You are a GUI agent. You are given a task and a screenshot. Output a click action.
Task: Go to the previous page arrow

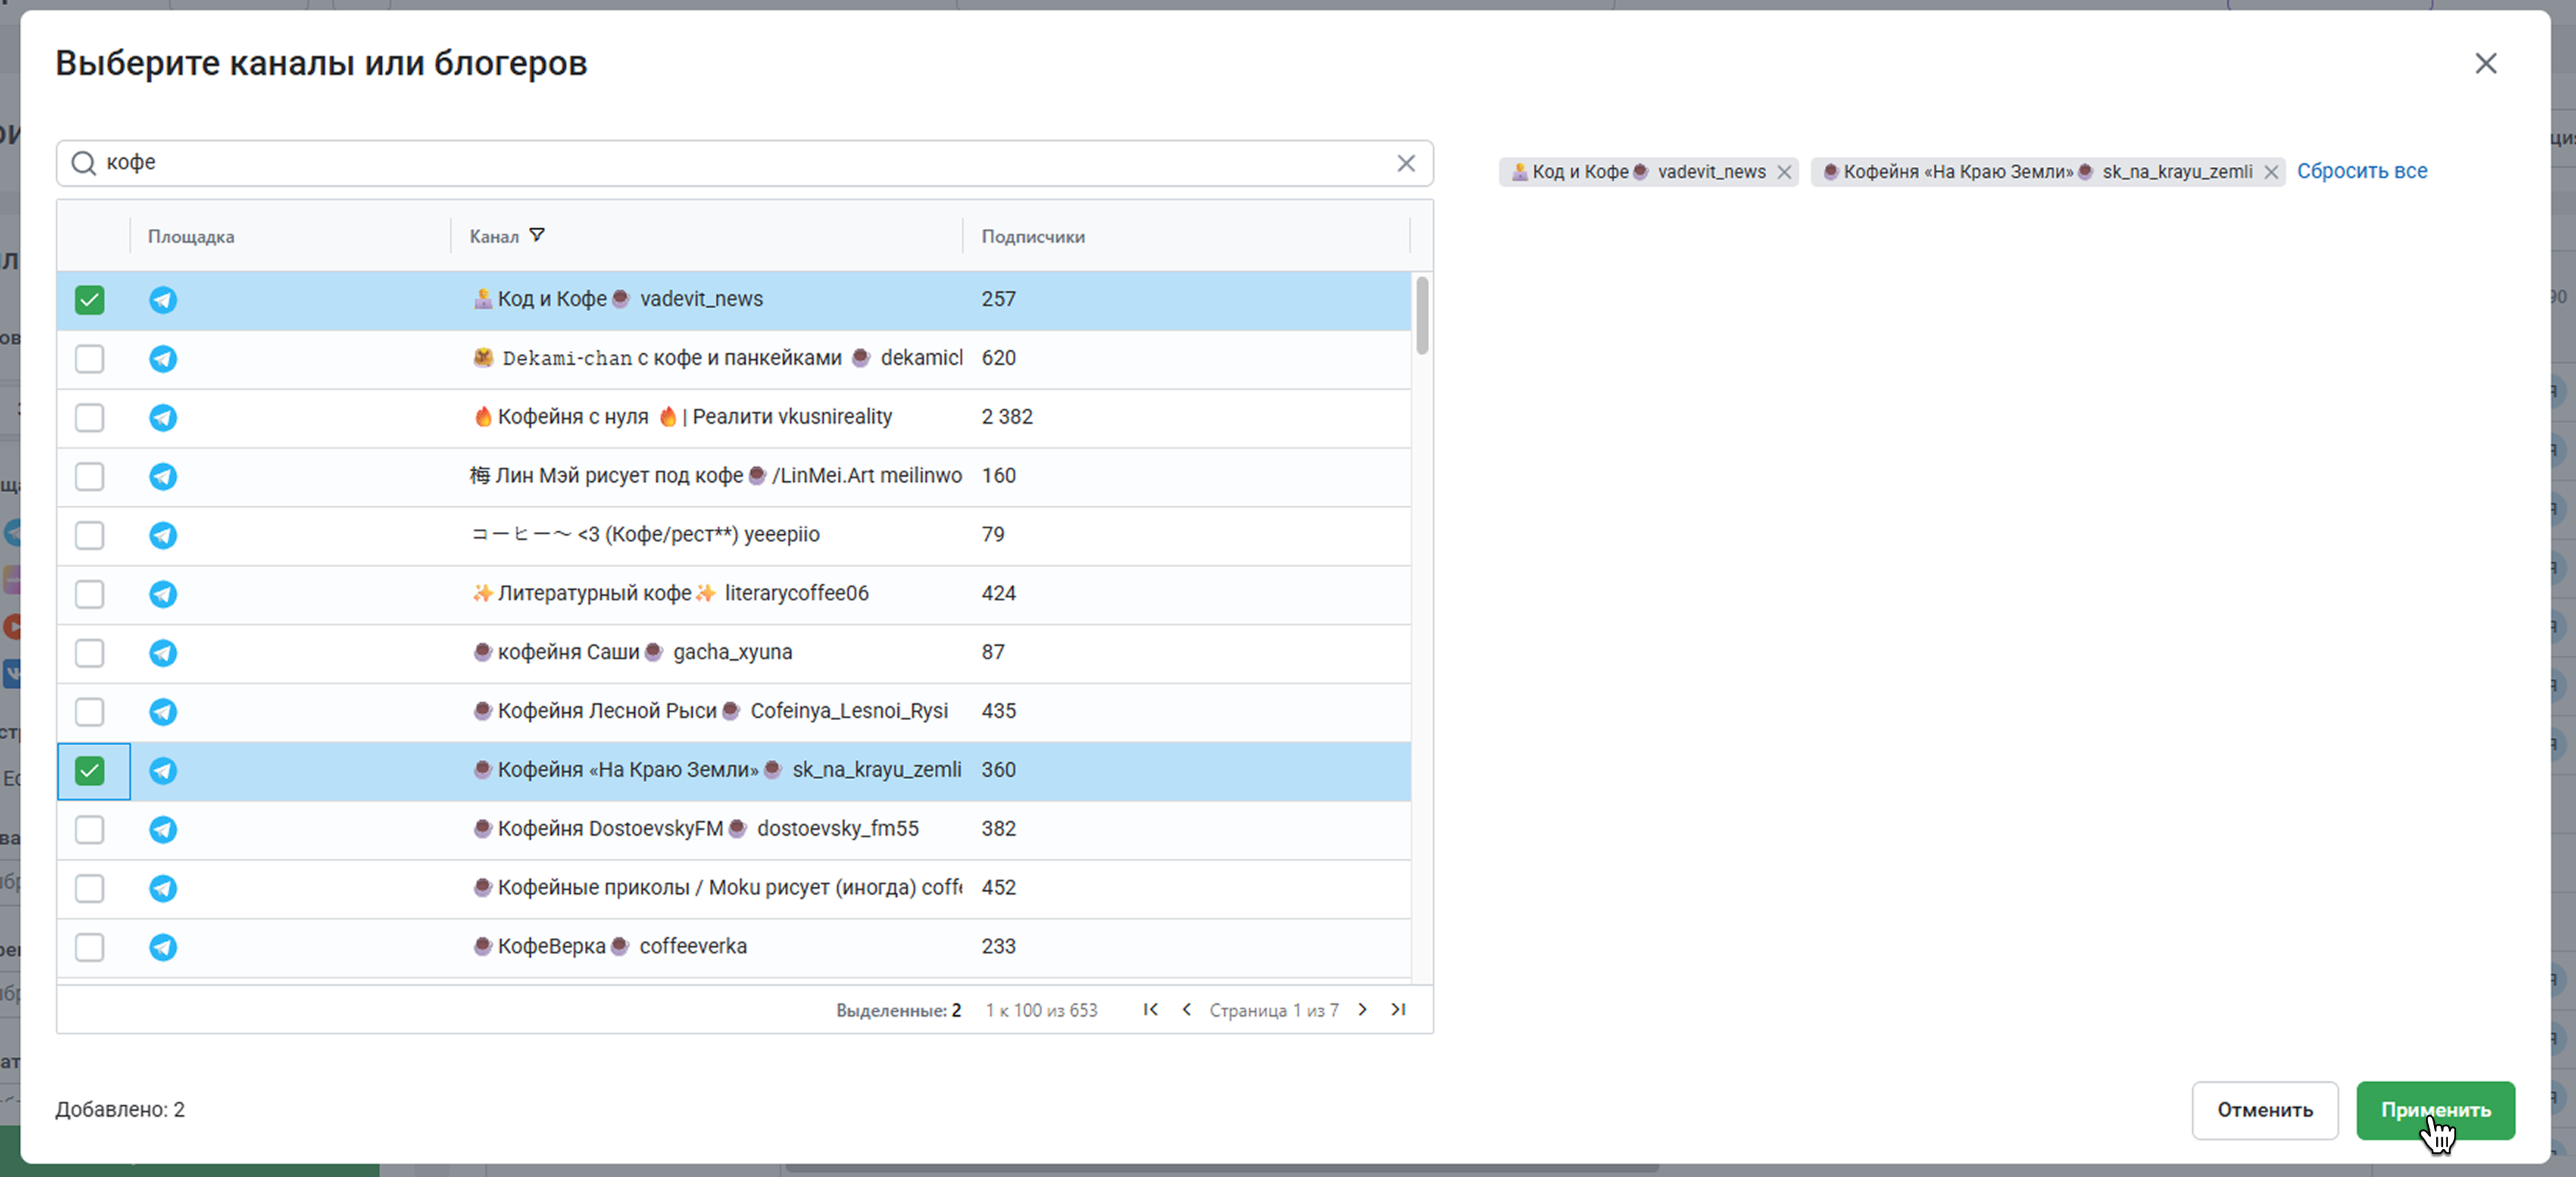click(x=1187, y=1010)
